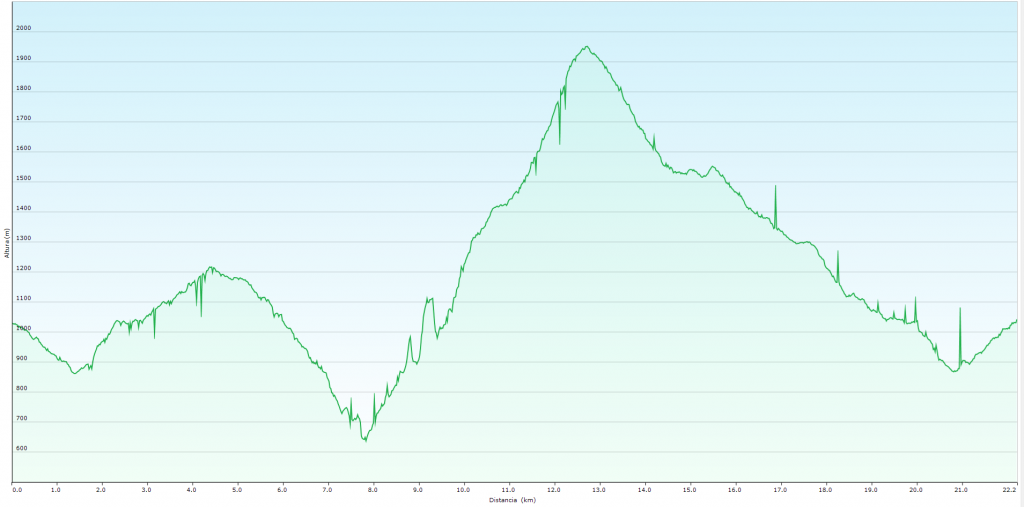Click the 600 label on the altitude axis
Image resolution: width=1024 pixels, height=507 pixels.
pyautogui.click(x=22, y=449)
